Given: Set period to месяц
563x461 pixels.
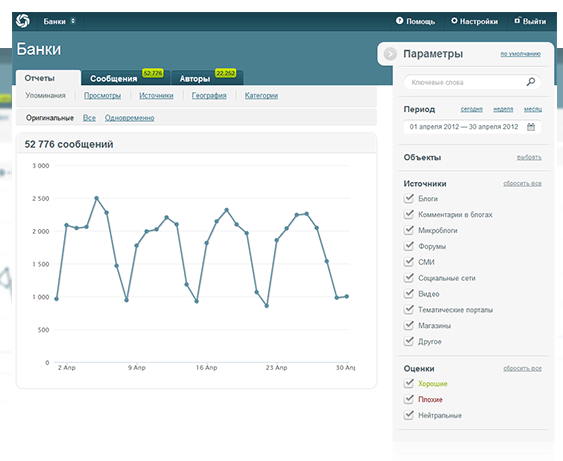Looking at the screenshot, I should (532, 109).
